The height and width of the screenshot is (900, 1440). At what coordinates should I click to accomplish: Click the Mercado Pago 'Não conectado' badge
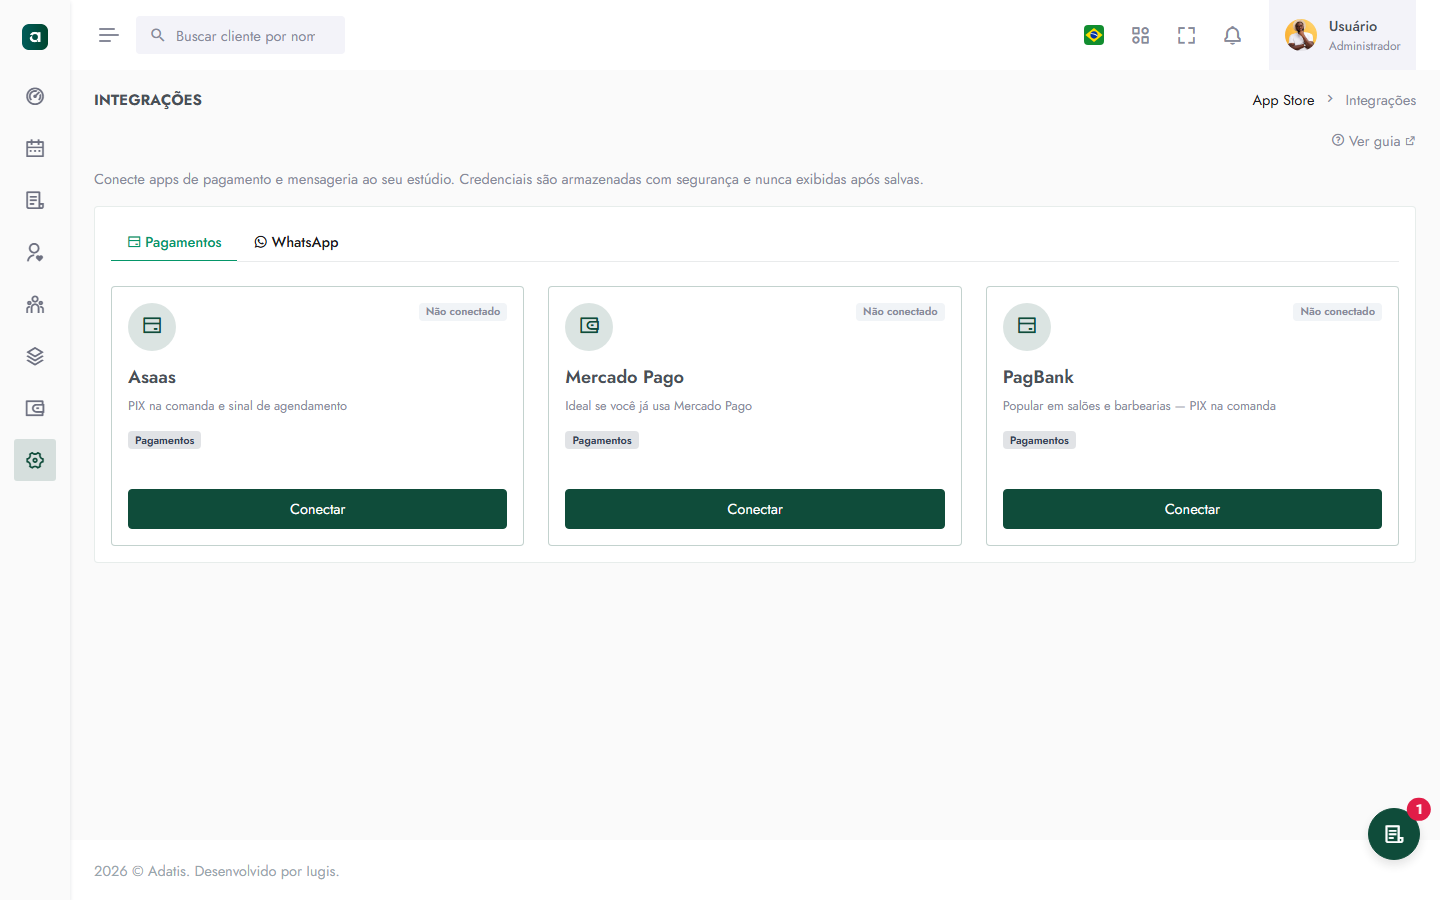coord(900,312)
